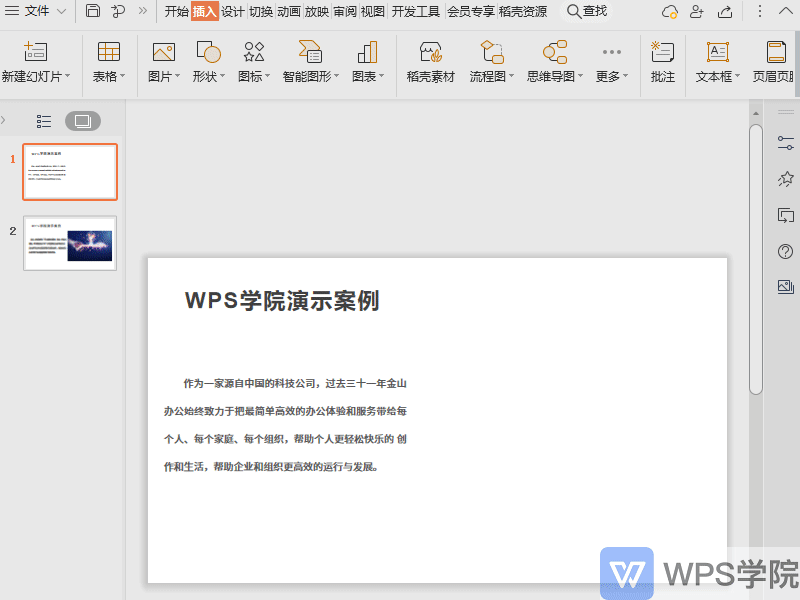Viewport: 800px width, 600px height.
Task: Click the 图标 icons gallery icon
Action: point(254,52)
